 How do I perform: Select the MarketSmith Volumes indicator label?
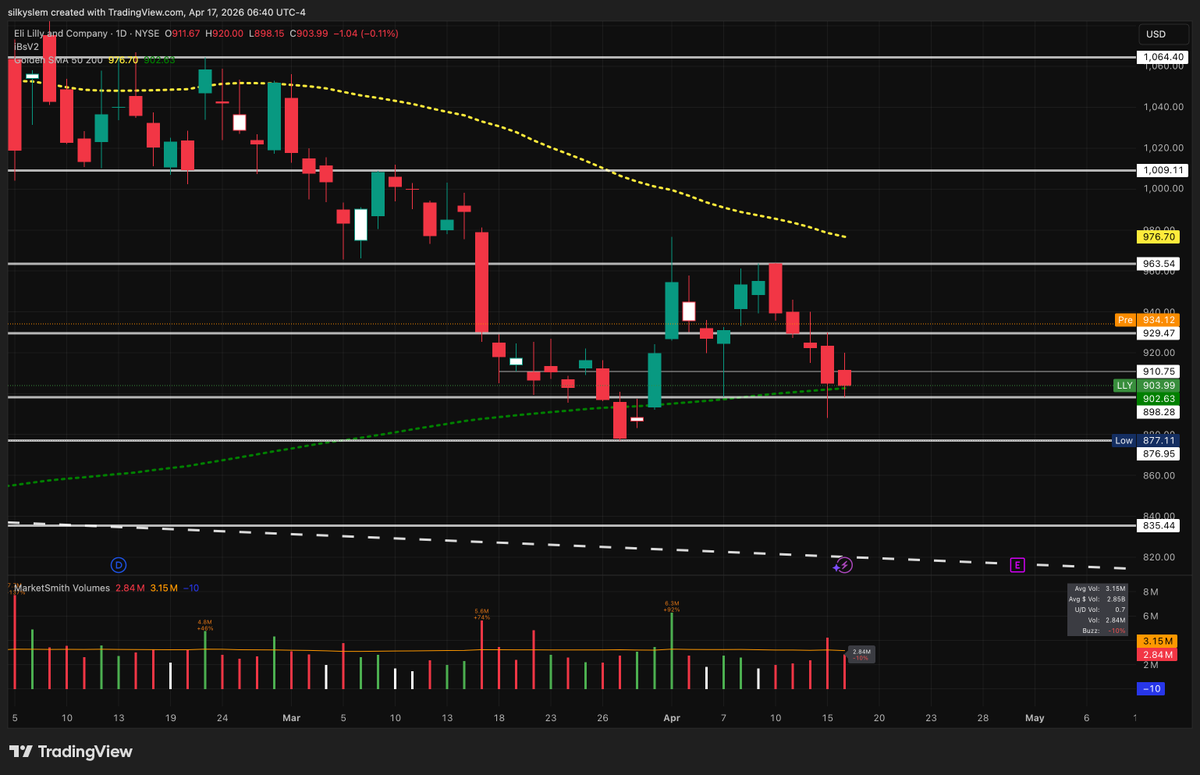(61, 588)
